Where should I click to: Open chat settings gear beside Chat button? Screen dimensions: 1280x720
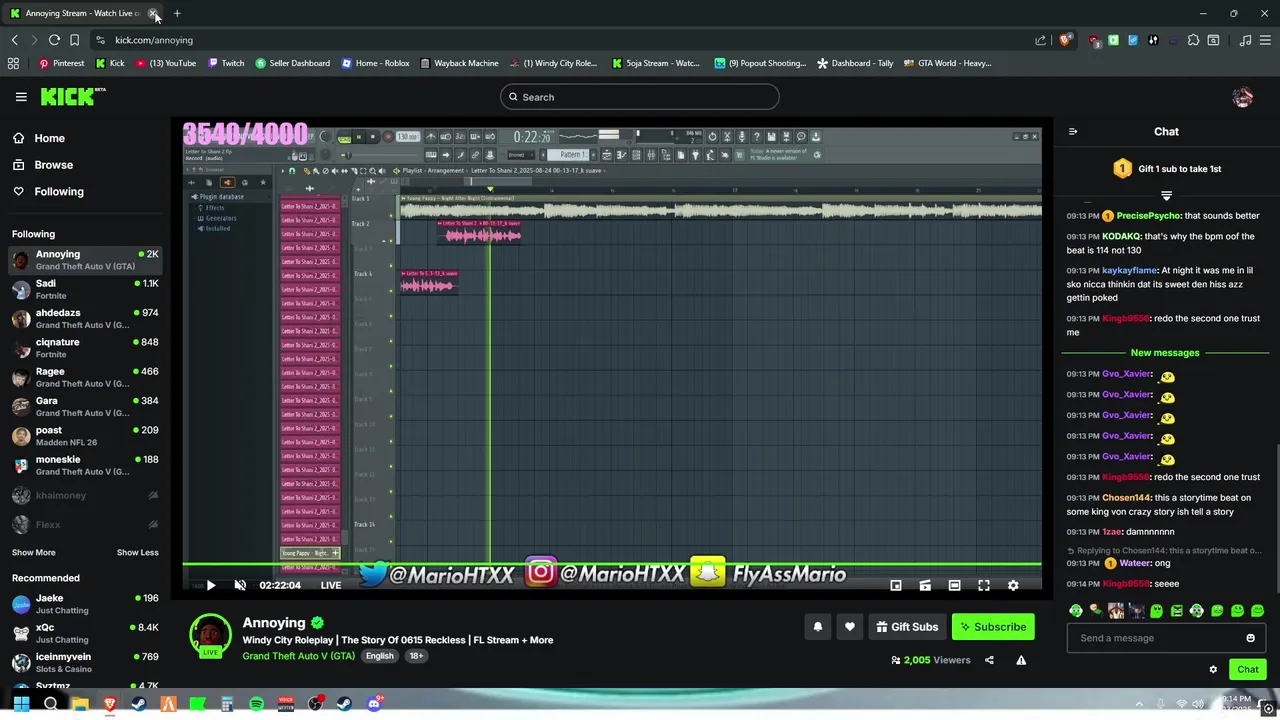pos(1213,670)
